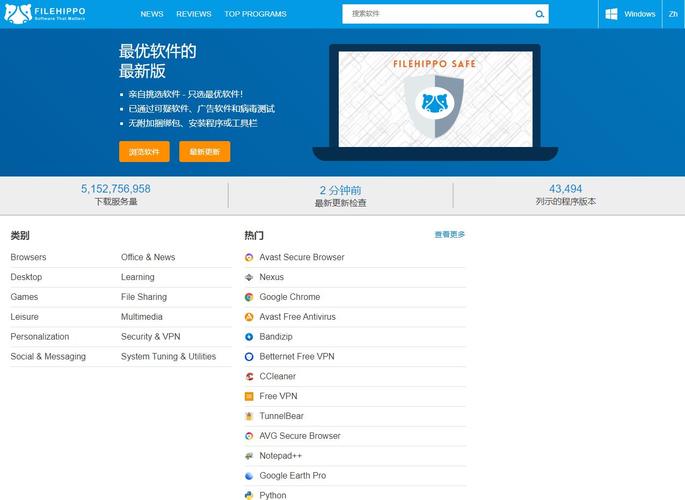This screenshot has height=500, width=685.
Task: Click the 类别 heading
Action: coord(20,235)
